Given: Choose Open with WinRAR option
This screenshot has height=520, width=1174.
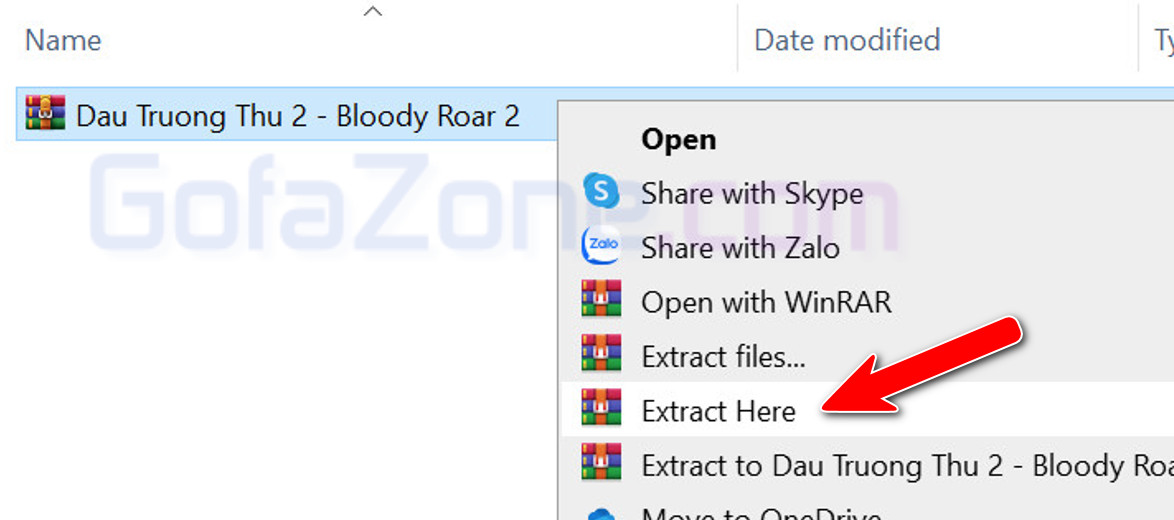Looking at the screenshot, I should (866, 302).
